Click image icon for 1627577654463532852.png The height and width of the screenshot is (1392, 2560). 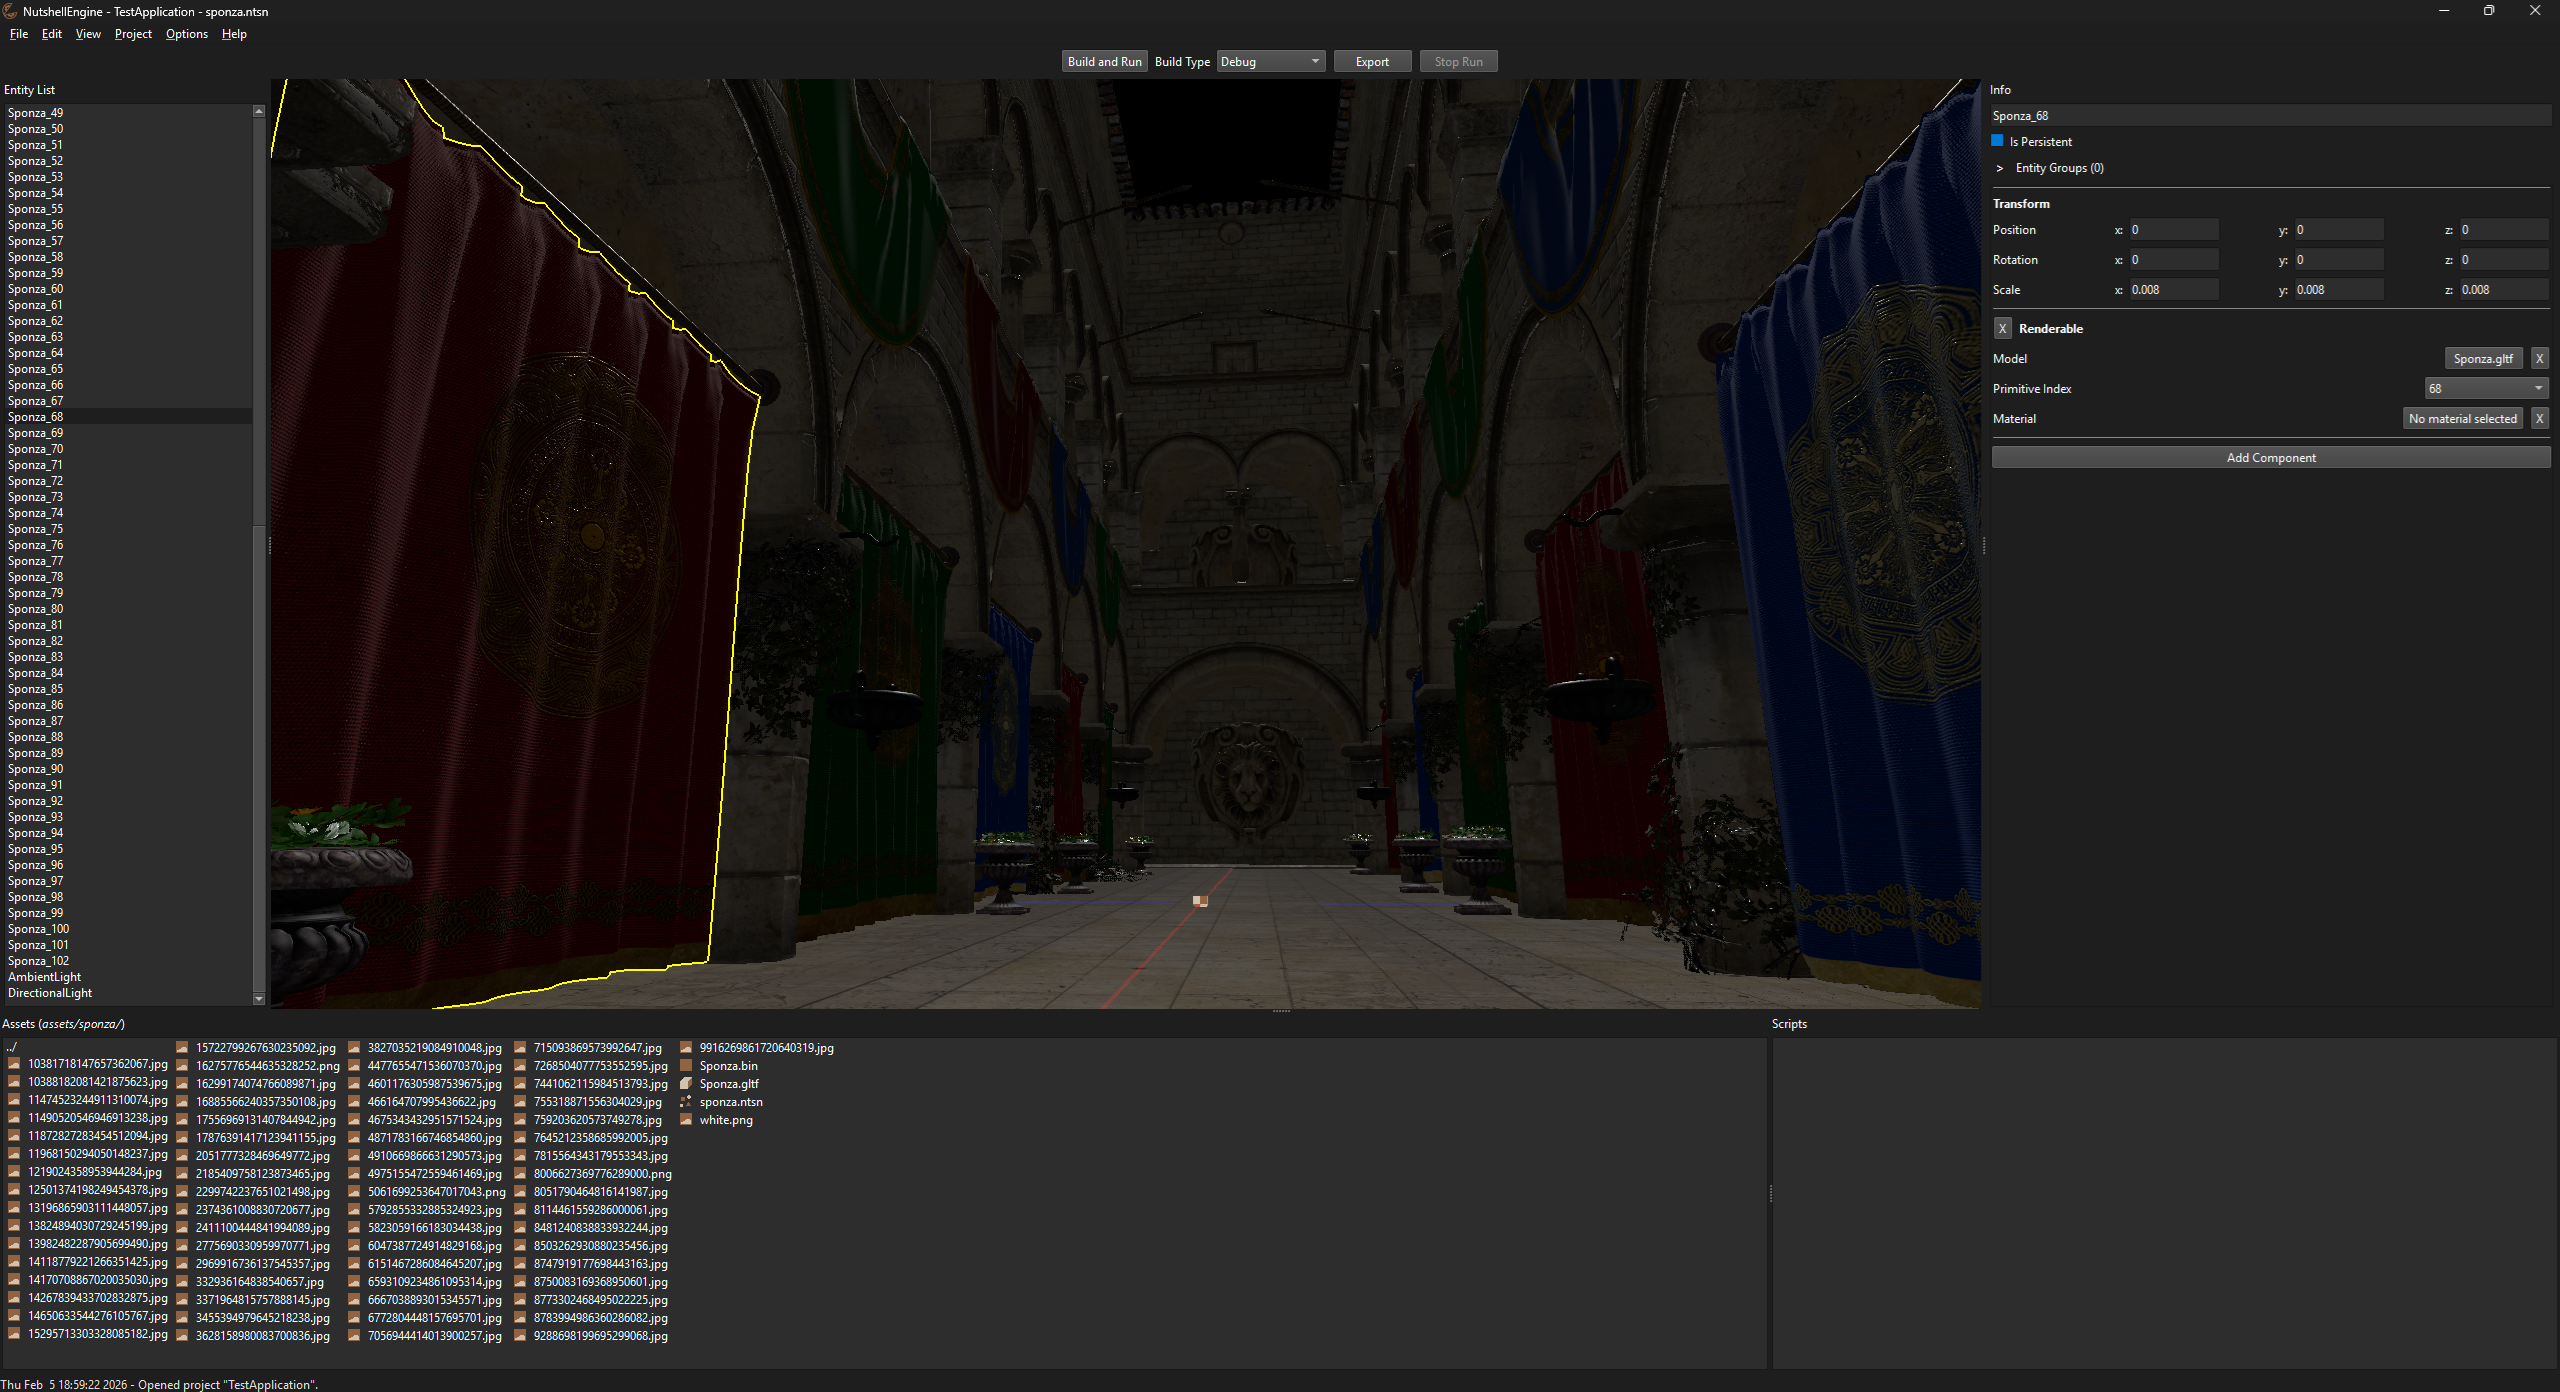pos(182,1065)
